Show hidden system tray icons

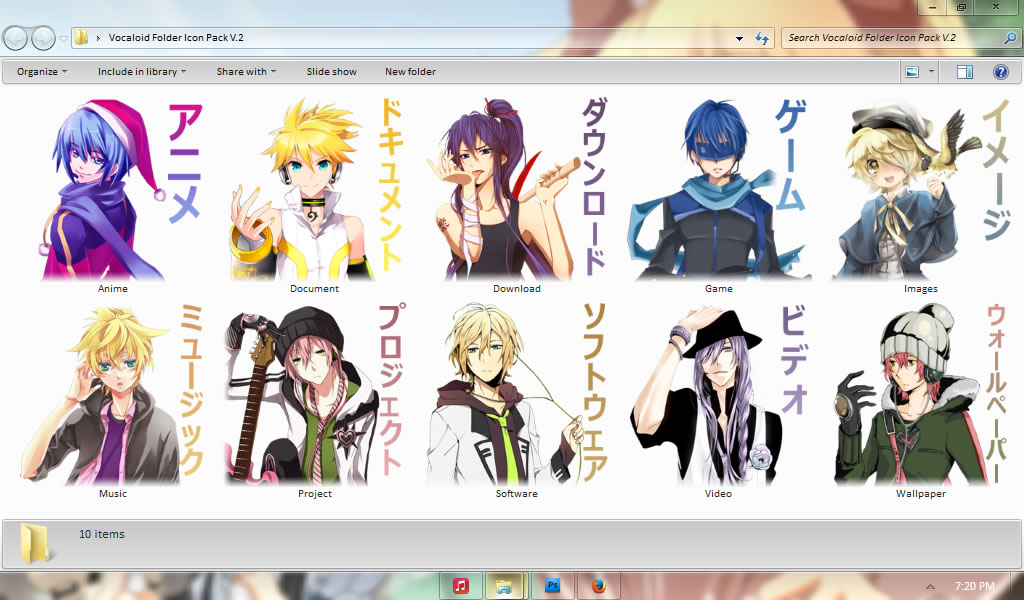[930, 586]
